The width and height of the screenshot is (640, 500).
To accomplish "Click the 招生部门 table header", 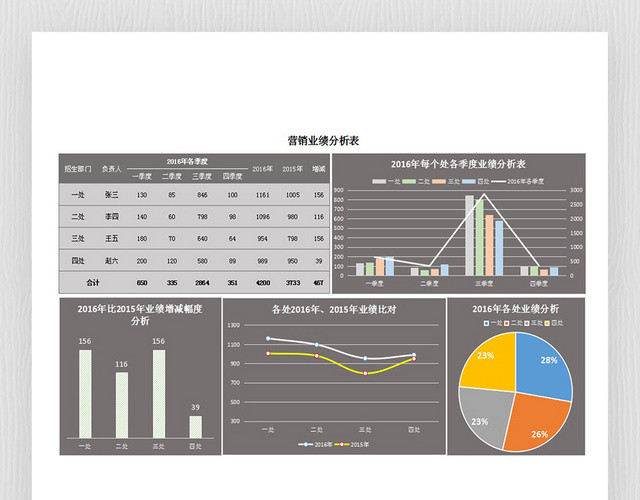I will click(x=78, y=169).
